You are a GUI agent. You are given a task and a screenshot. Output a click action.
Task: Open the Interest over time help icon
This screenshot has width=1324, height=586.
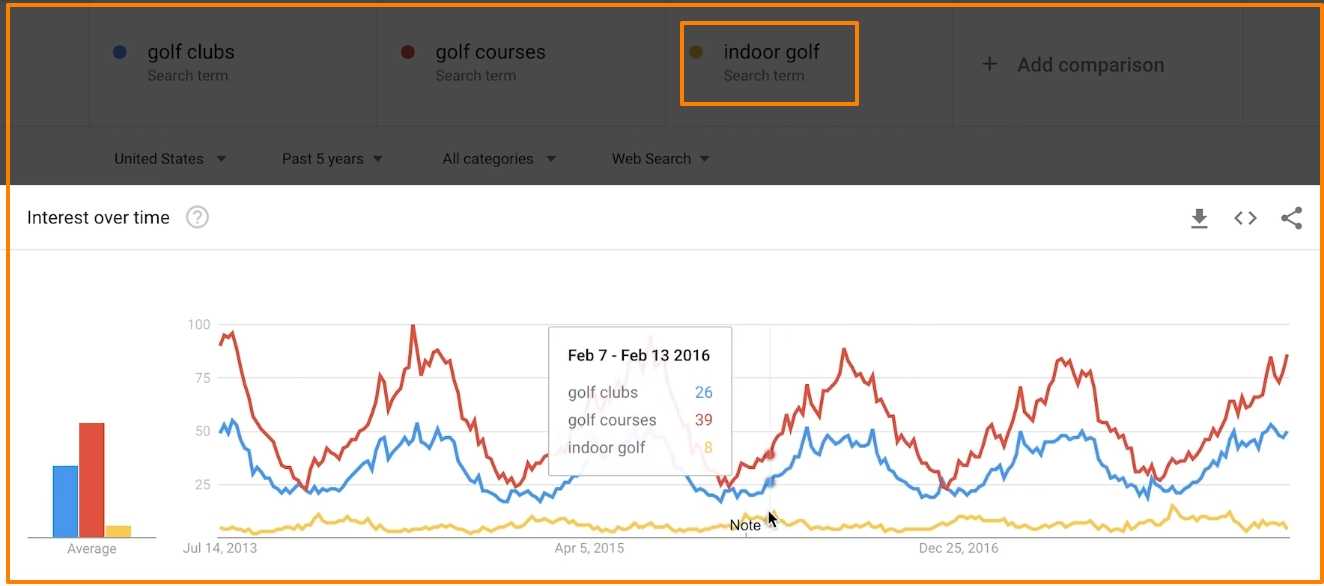198,217
